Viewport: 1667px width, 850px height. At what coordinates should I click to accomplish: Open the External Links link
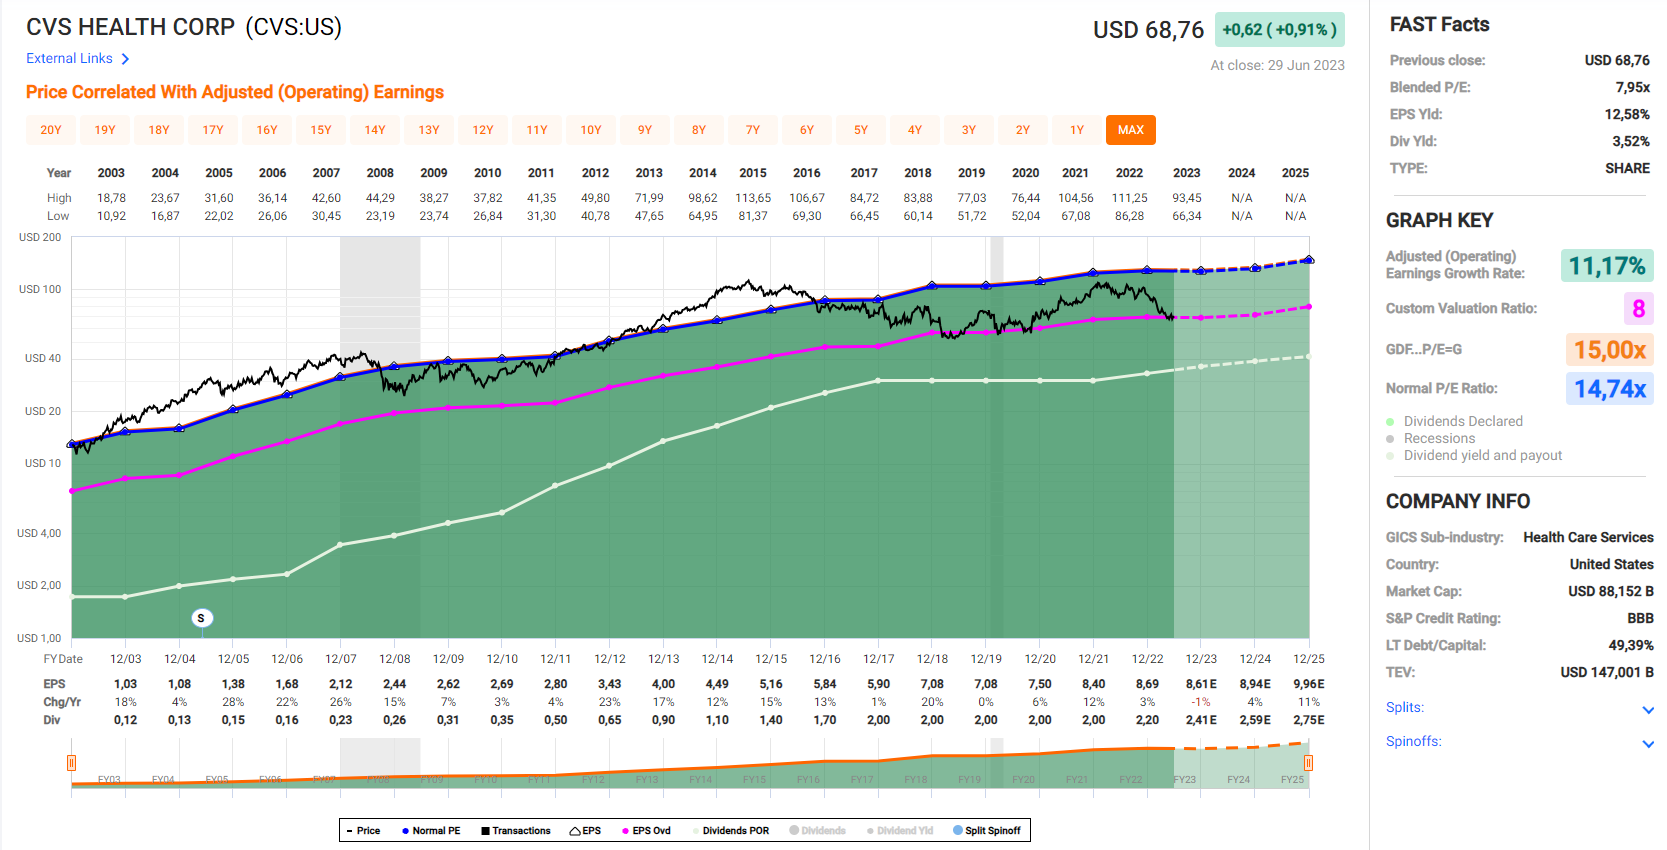click(x=69, y=59)
